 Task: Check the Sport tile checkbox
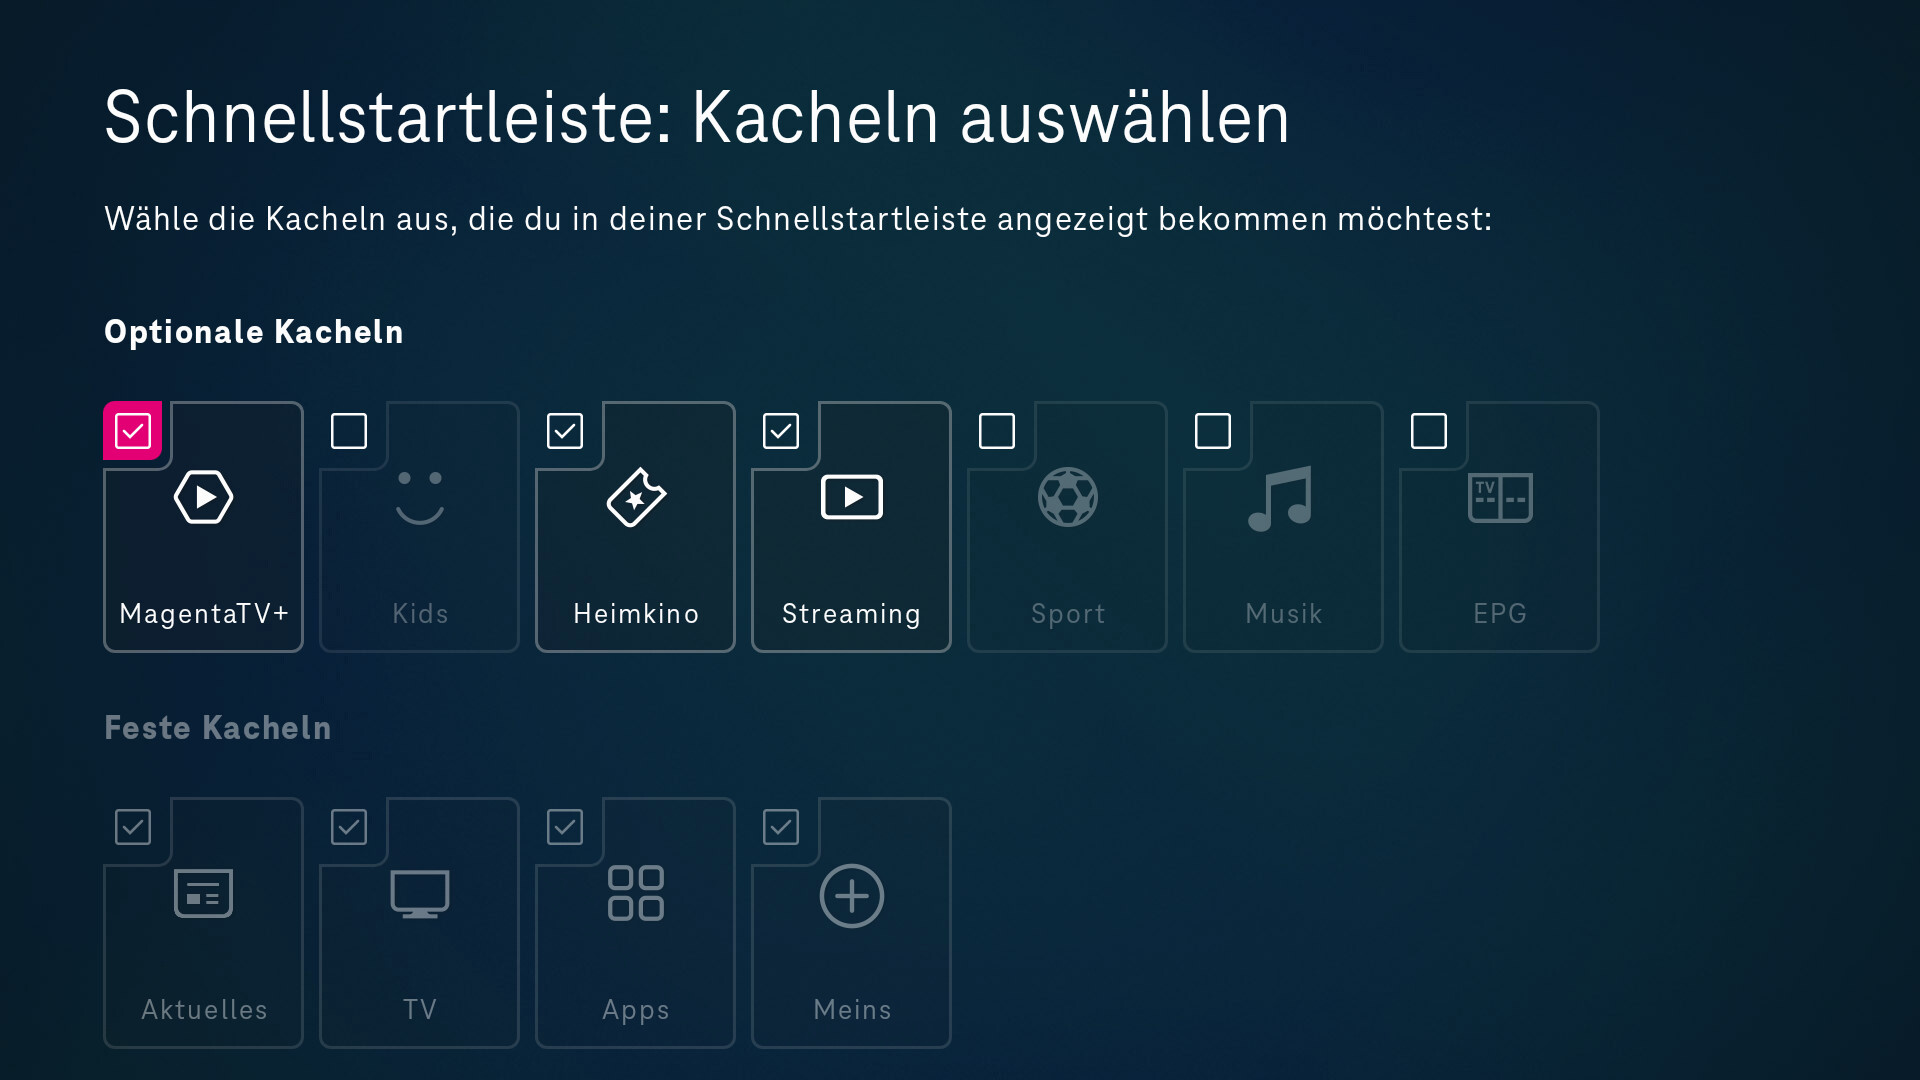click(997, 431)
